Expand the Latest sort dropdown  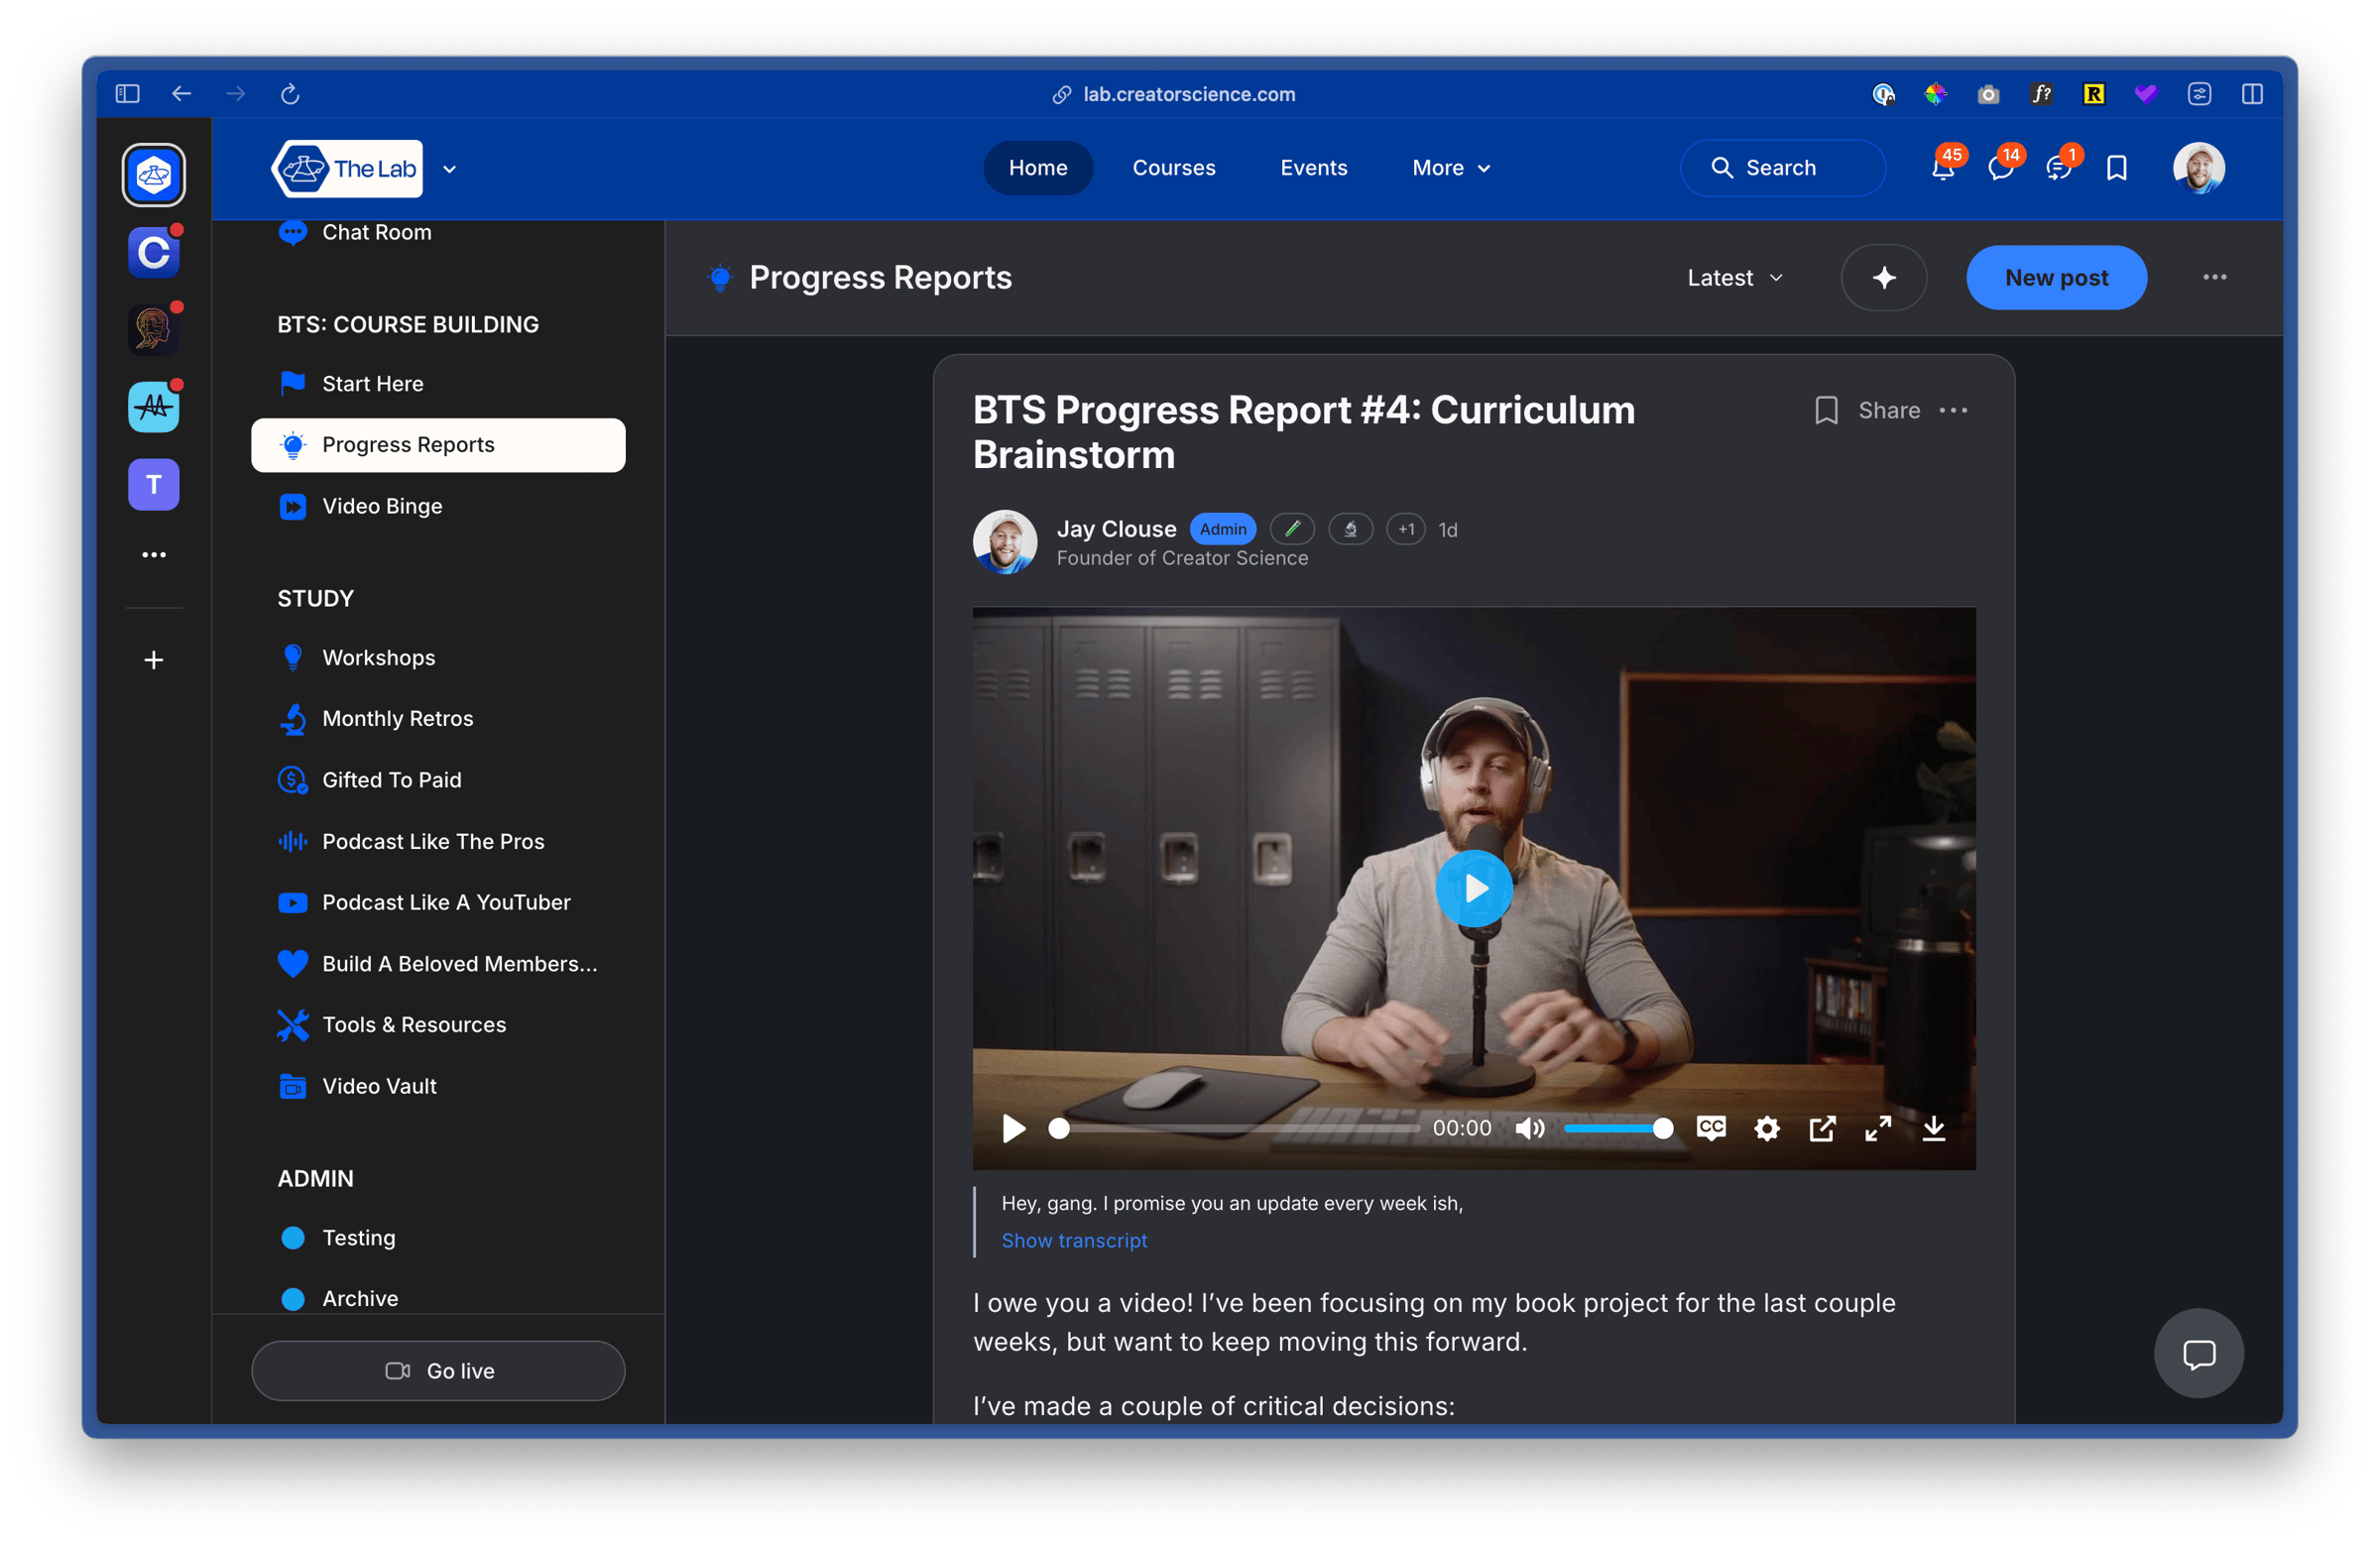pos(1735,278)
